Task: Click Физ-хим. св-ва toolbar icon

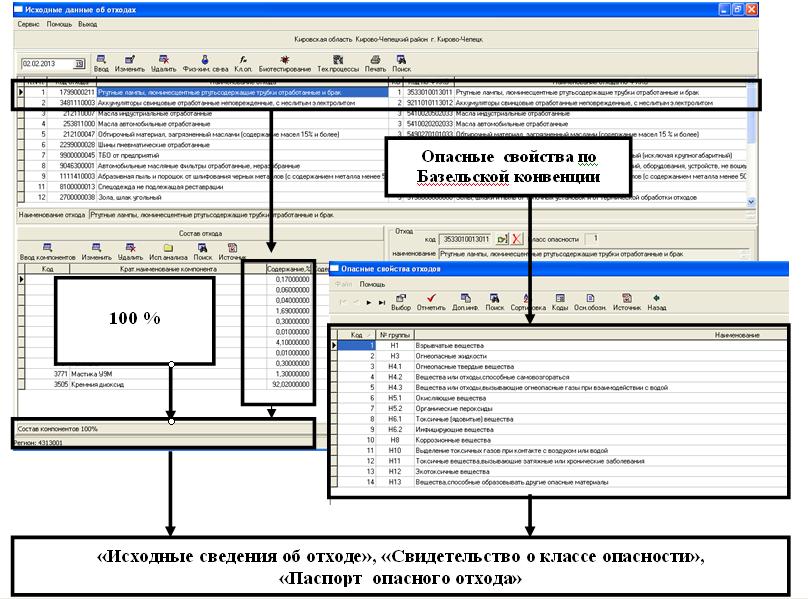Action: pos(204,63)
